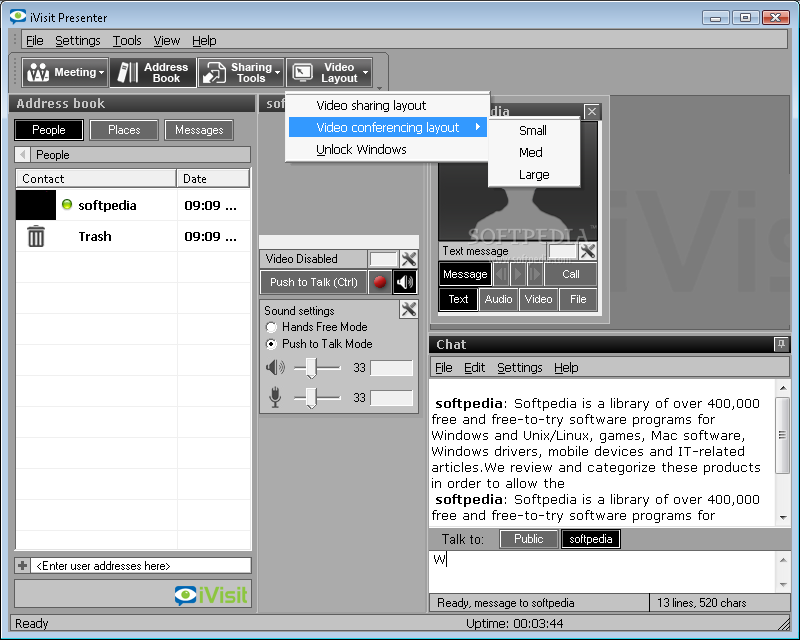Open Text message settings wrench icon
Screen dimensions: 800x640
[588, 251]
